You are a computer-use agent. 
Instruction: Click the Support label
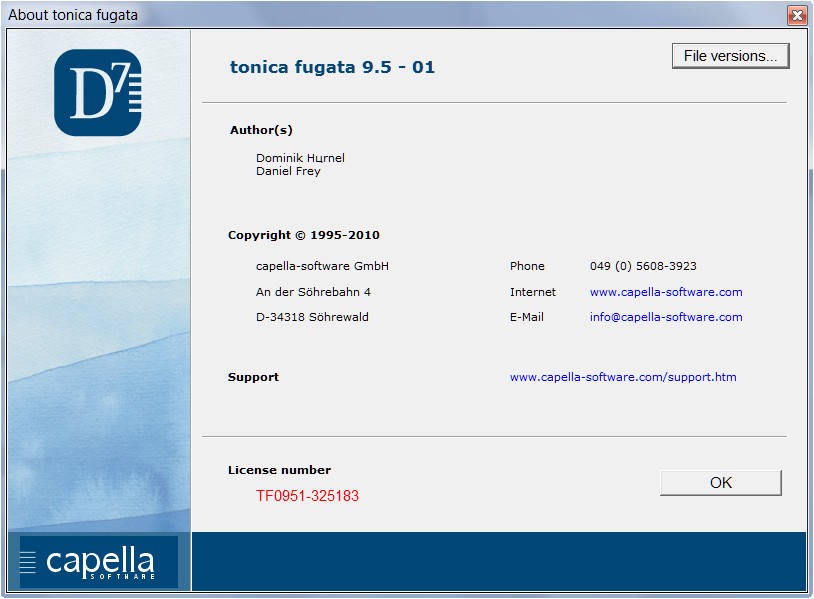[x=253, y=377]
